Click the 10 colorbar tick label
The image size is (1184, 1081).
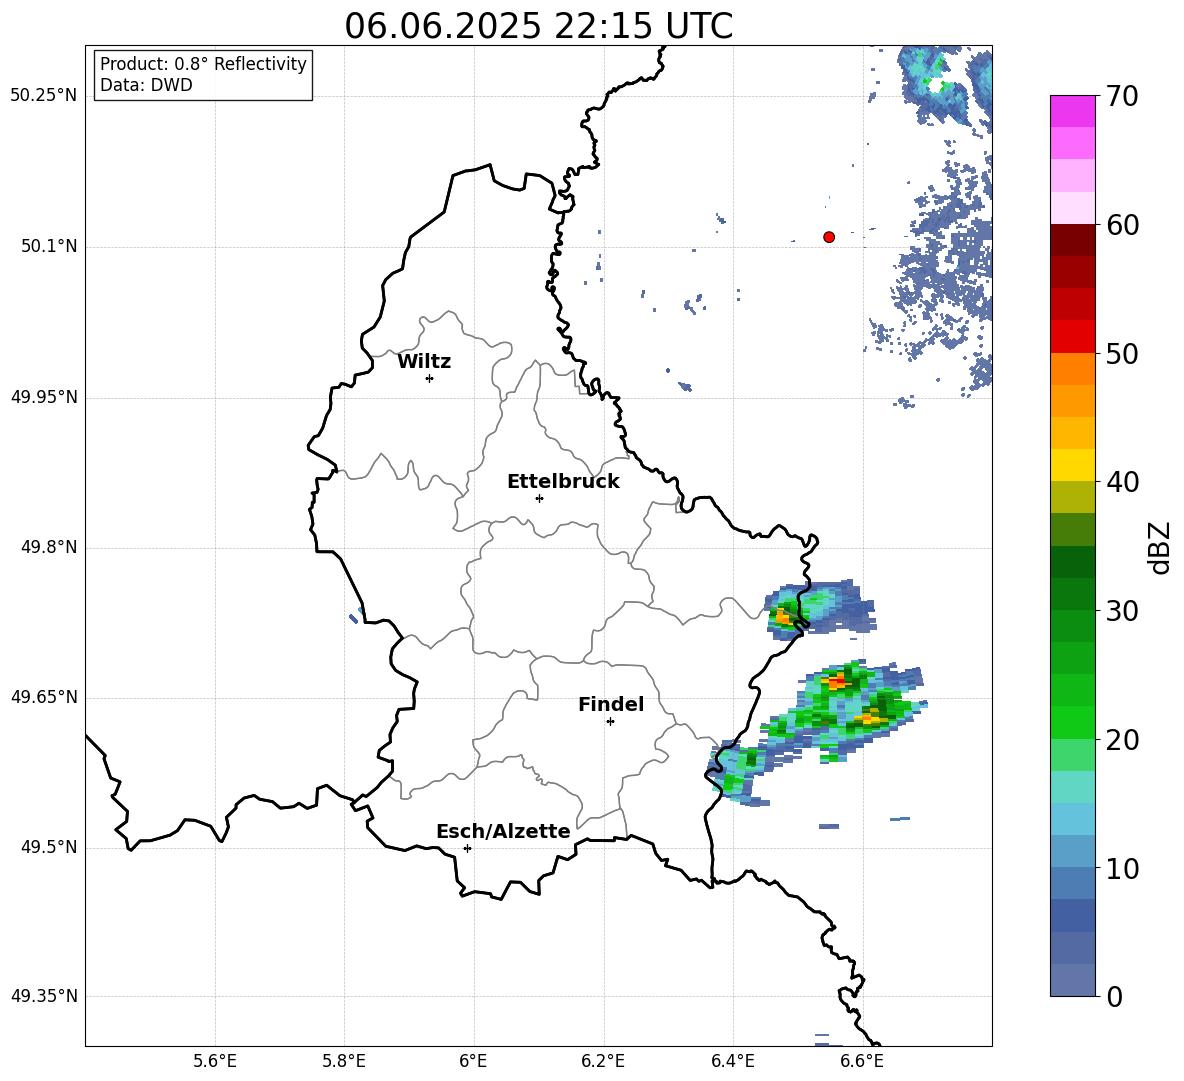[1122, 868]
